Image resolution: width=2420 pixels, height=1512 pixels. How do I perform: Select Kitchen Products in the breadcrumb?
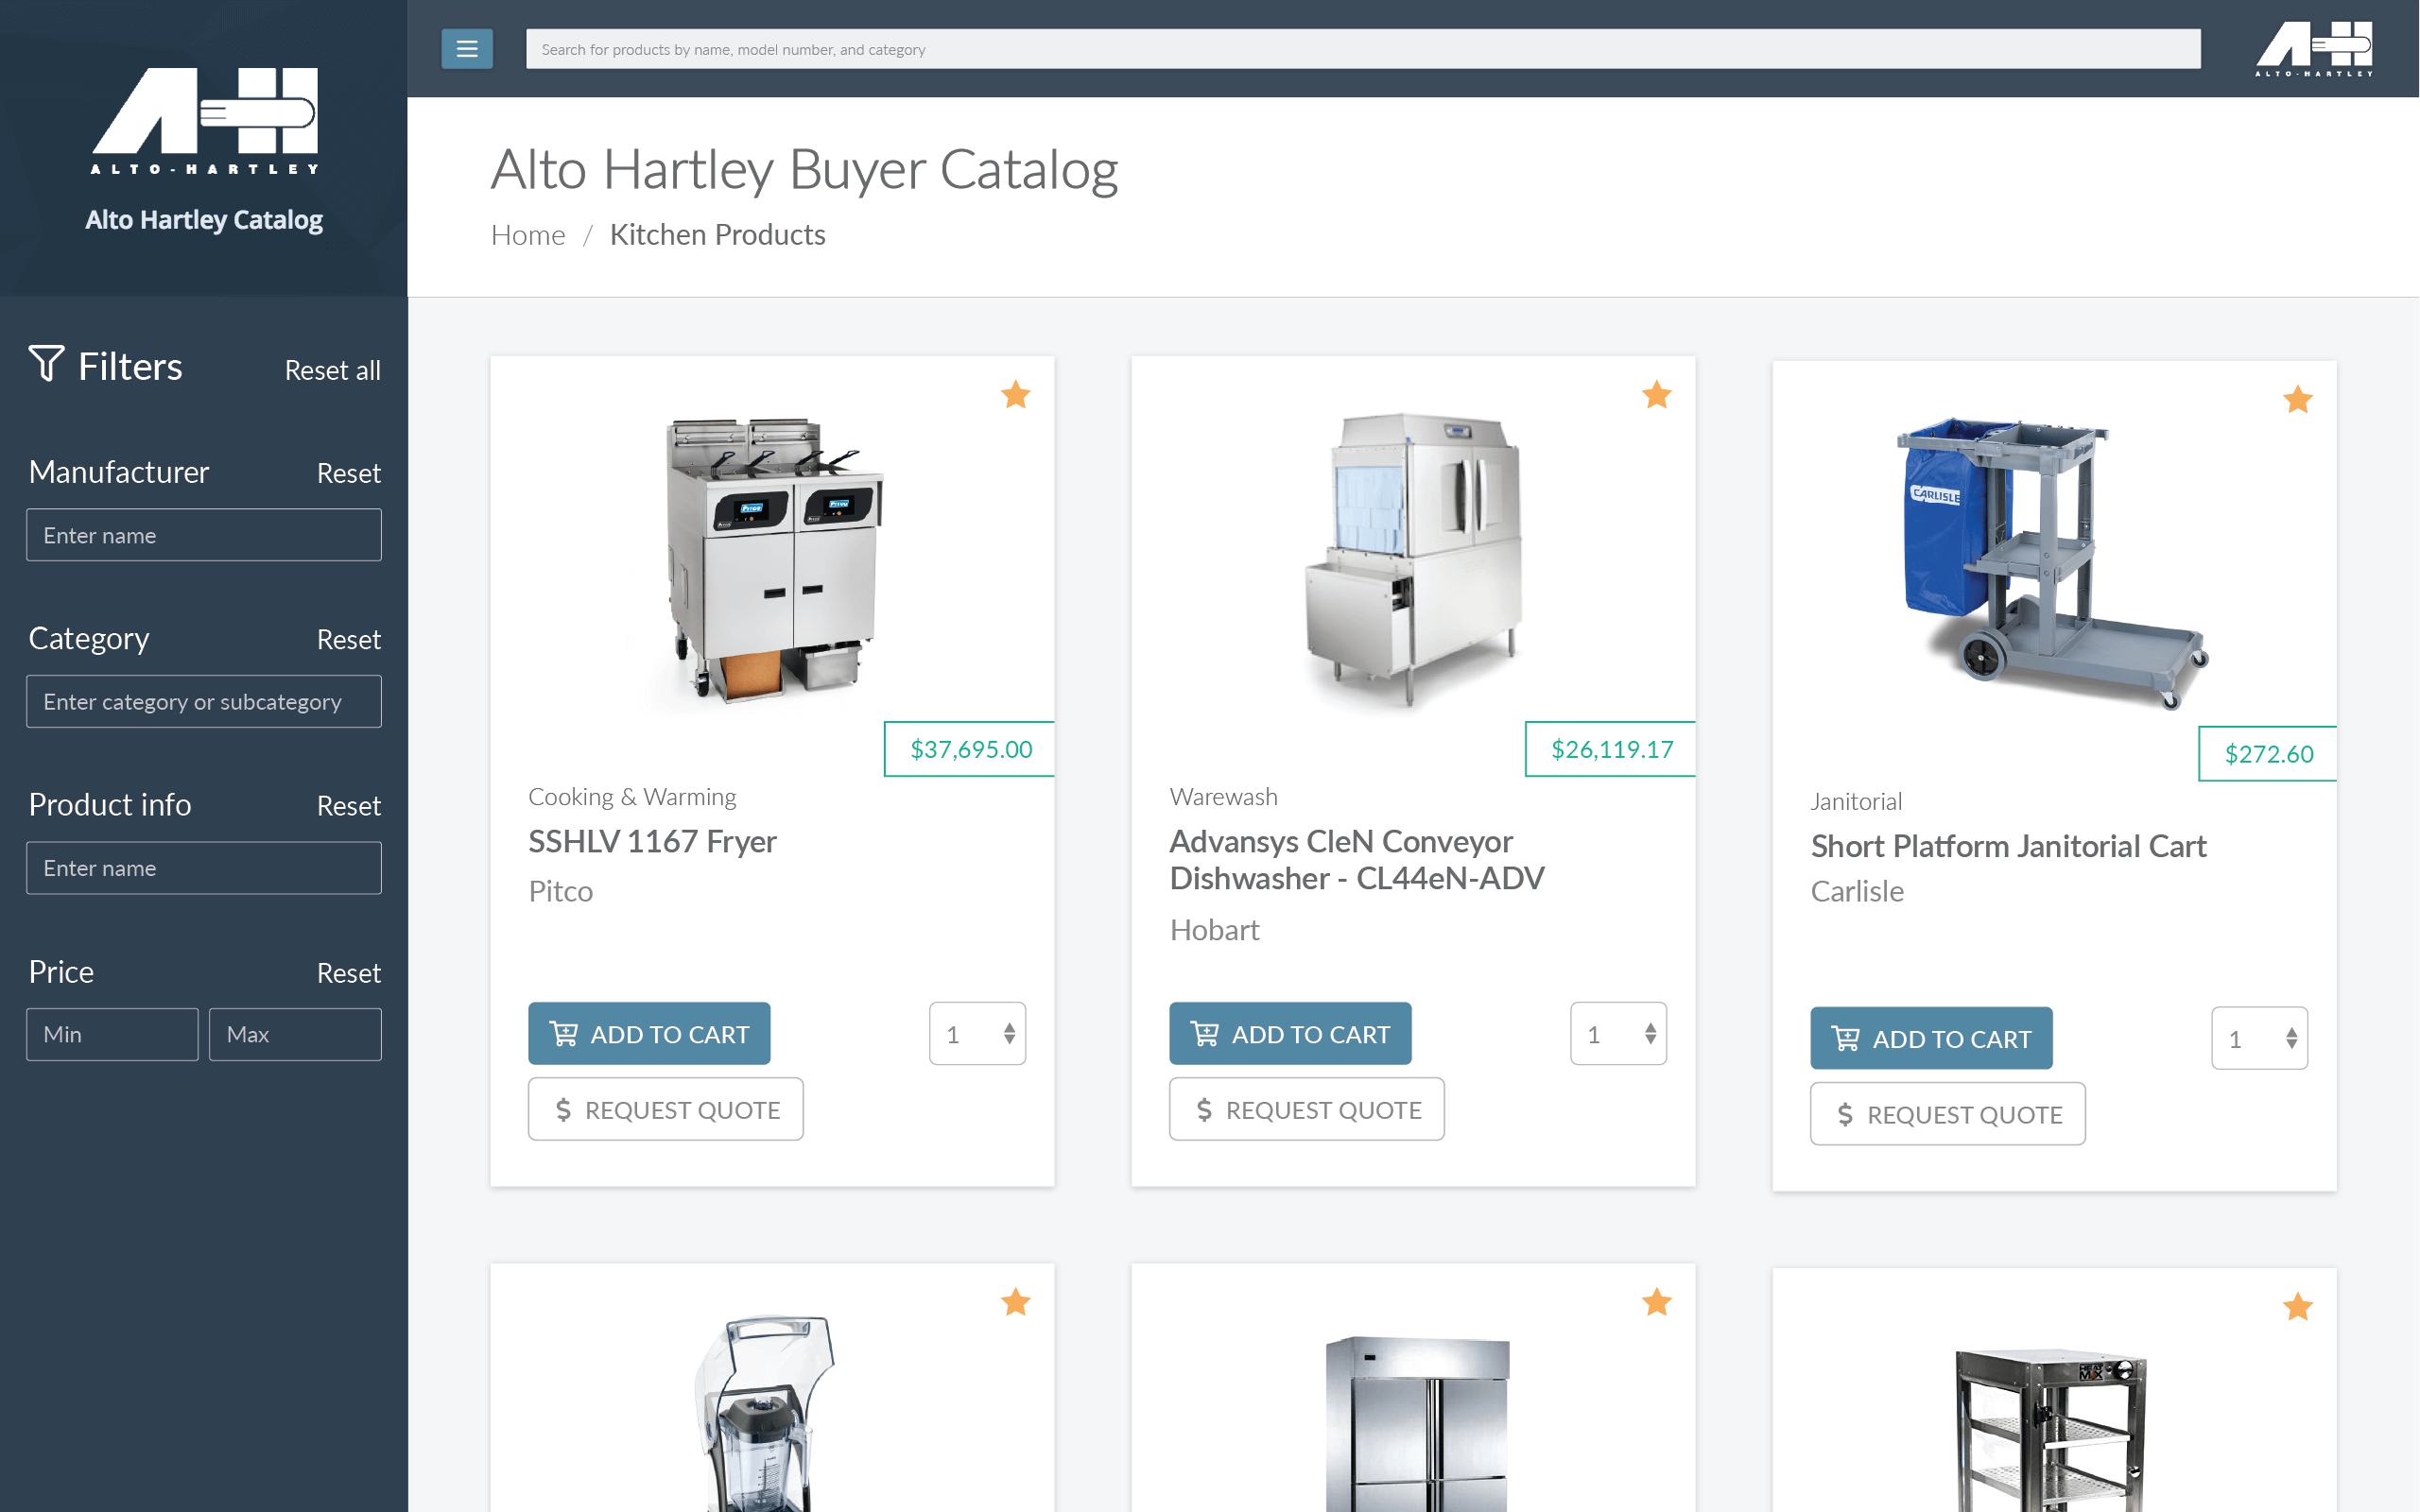coord(718,234)
